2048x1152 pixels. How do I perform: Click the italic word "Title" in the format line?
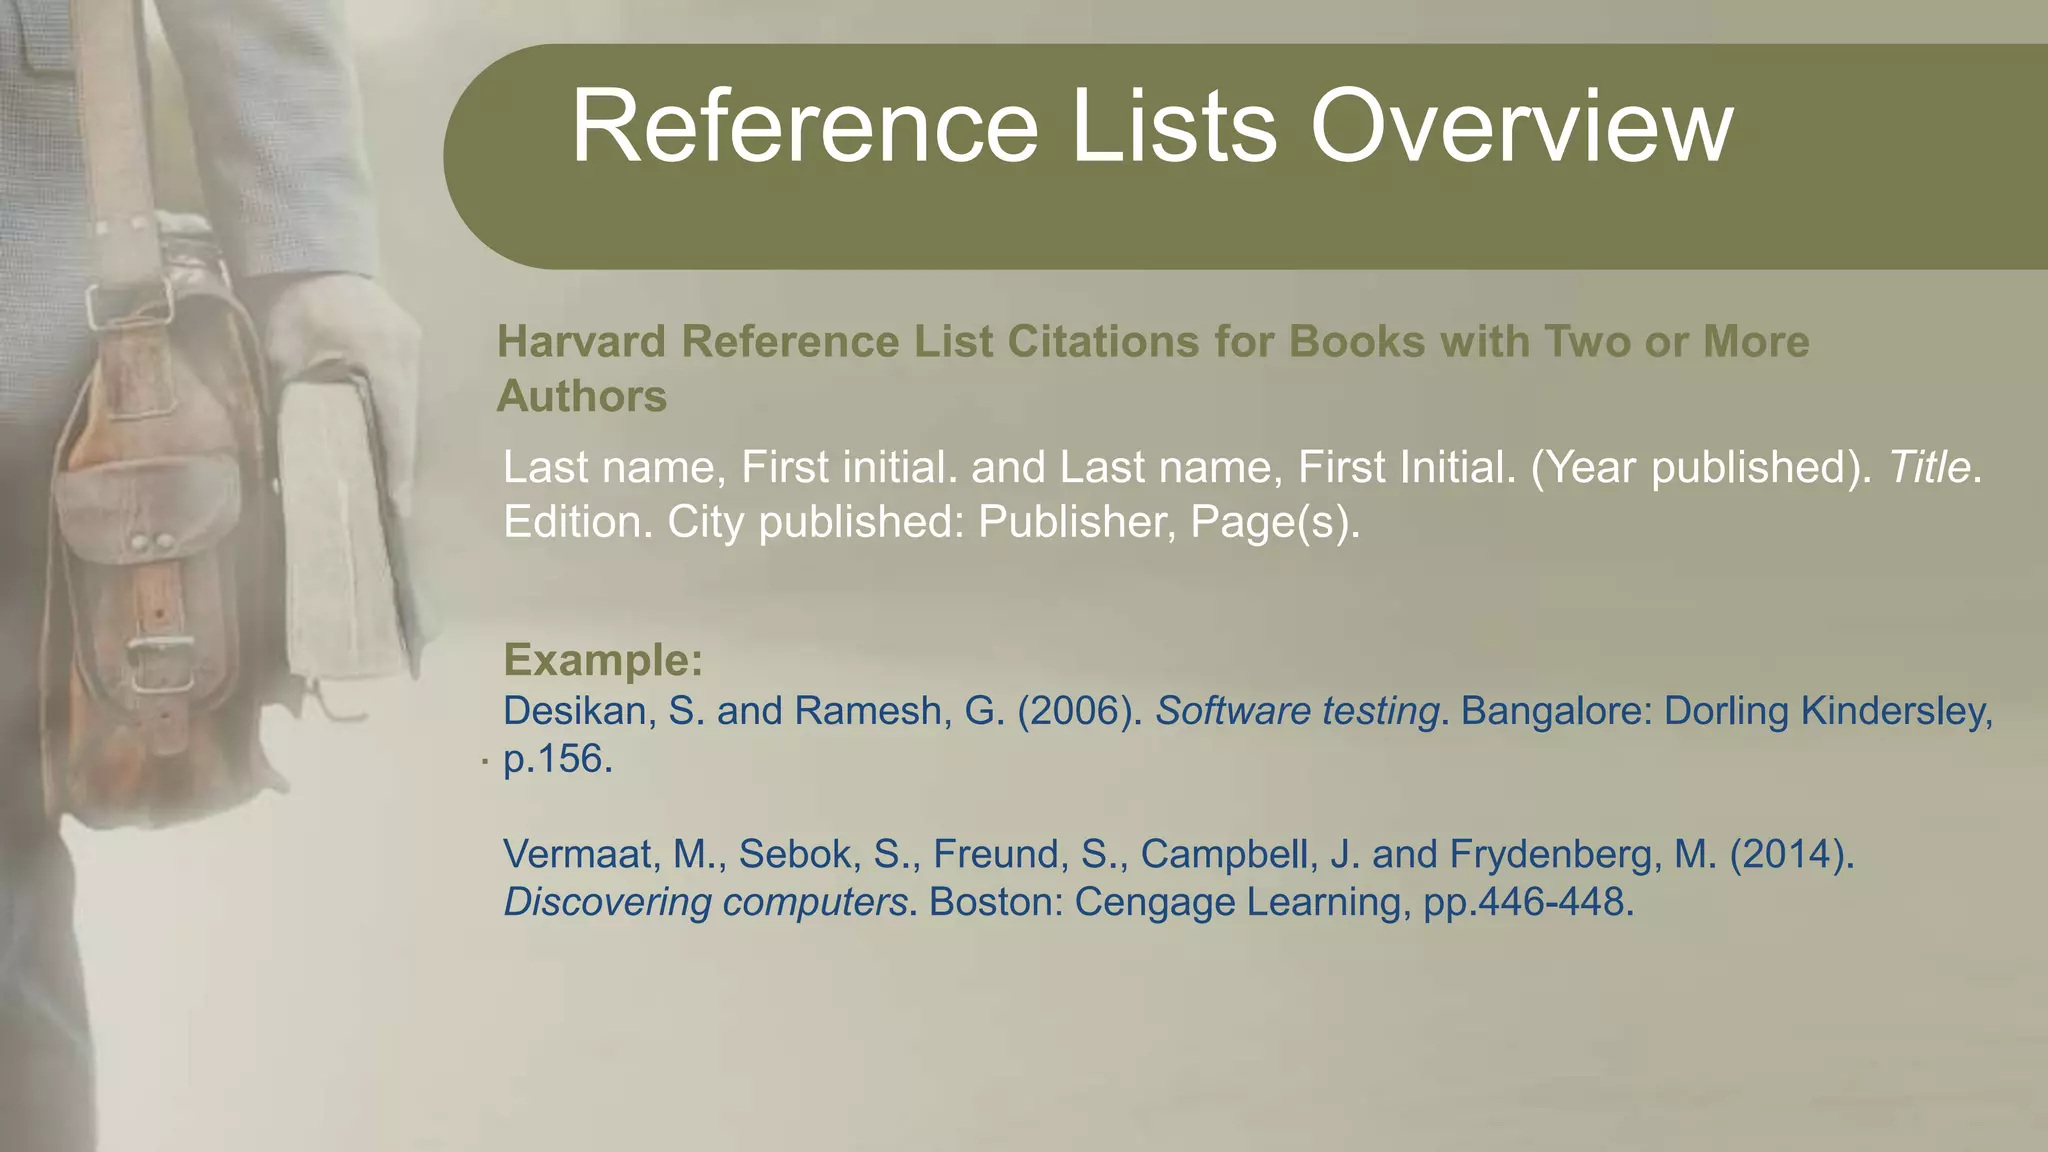pos(1929,468)
